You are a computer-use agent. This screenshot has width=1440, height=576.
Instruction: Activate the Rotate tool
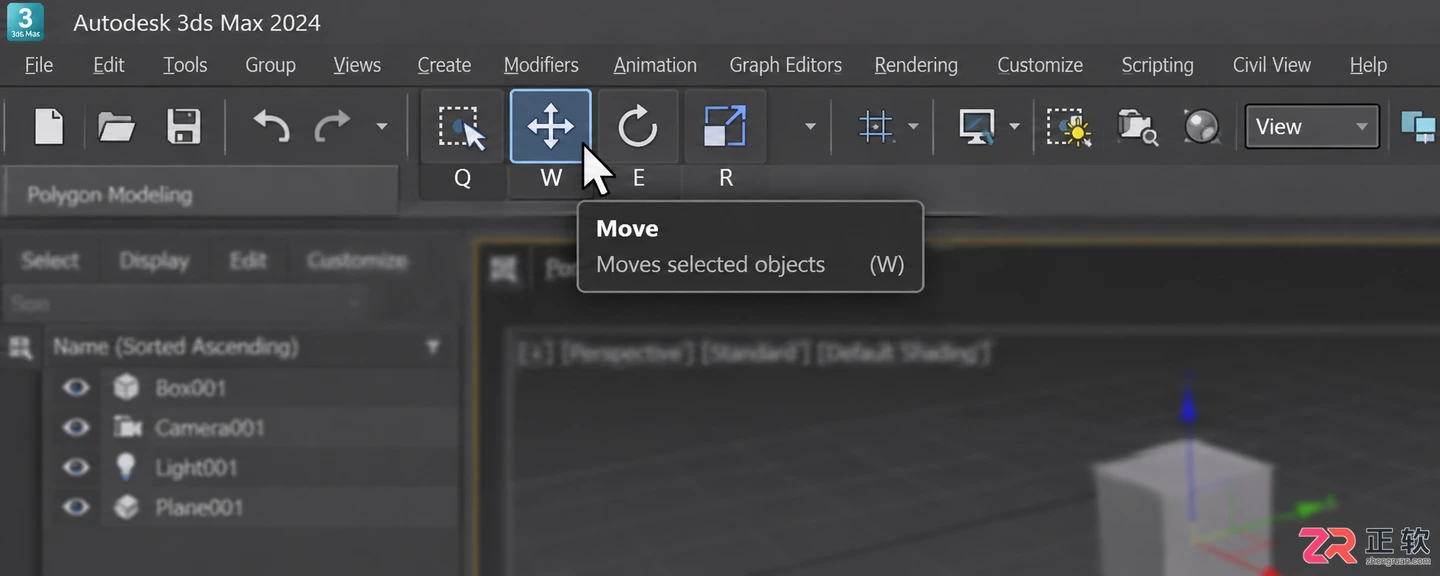click(638, 127)
